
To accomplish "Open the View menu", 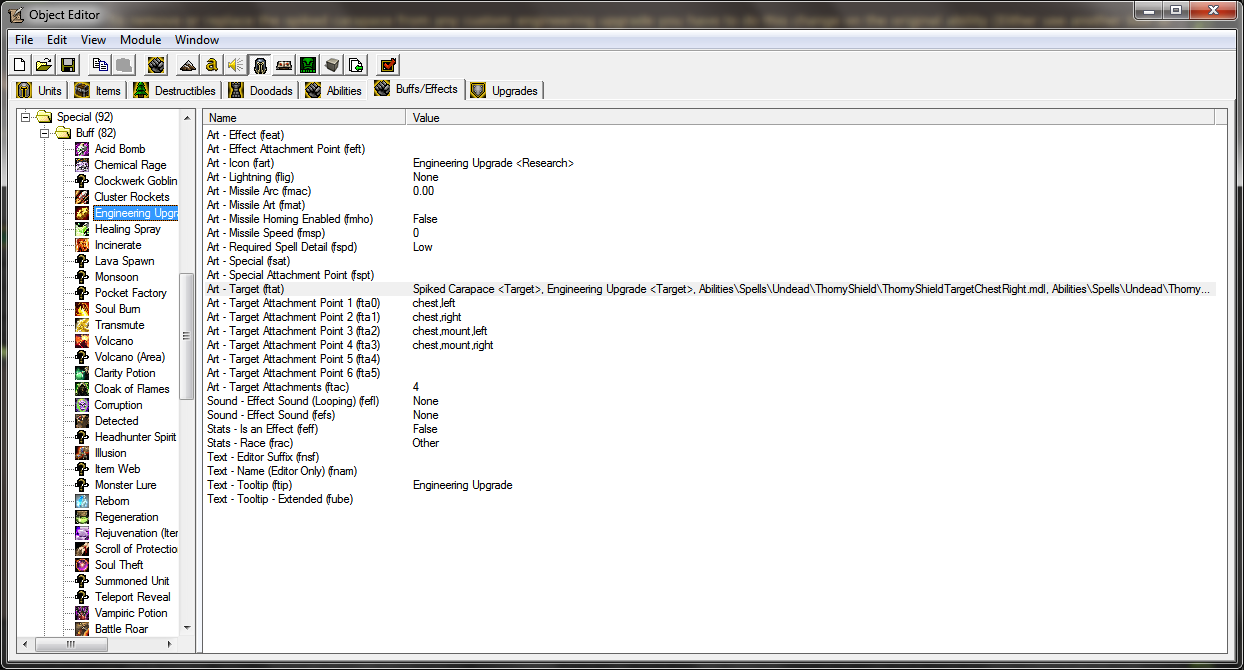I will click(93, 40).
